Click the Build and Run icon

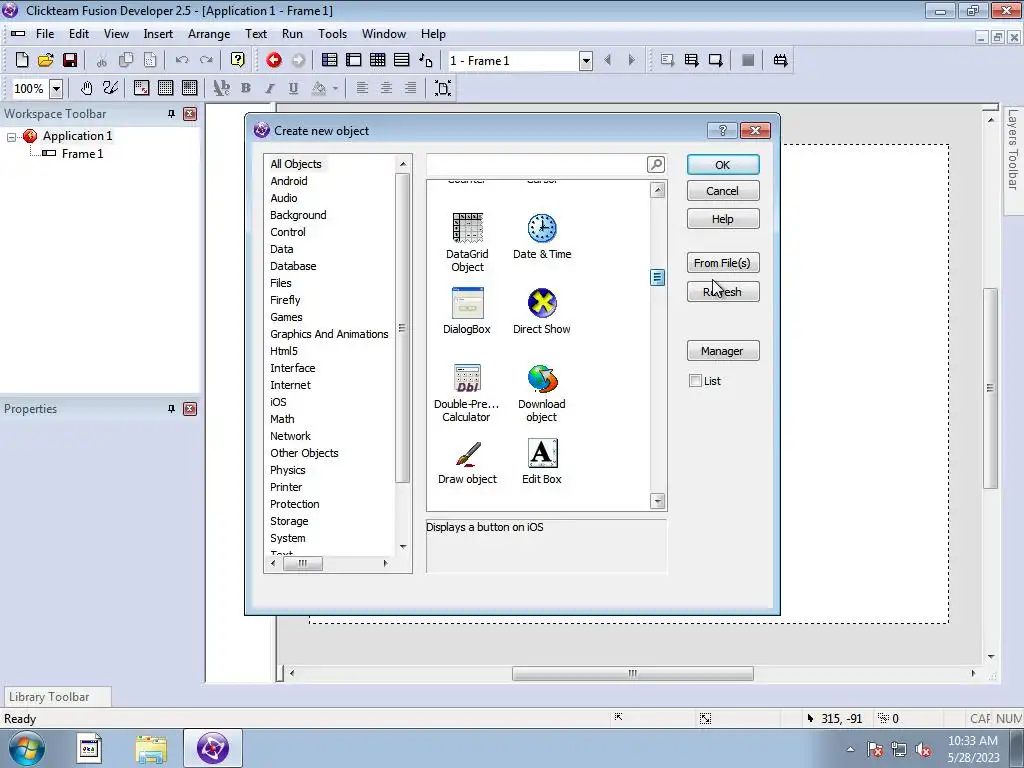780,60
